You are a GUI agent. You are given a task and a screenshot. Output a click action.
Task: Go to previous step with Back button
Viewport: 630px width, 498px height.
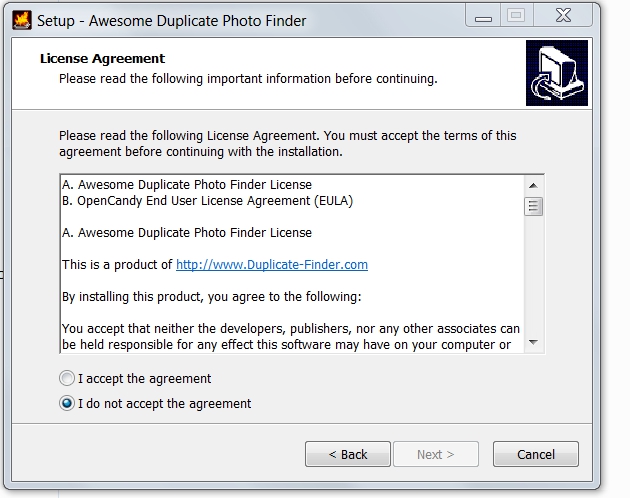coord(348,454)
